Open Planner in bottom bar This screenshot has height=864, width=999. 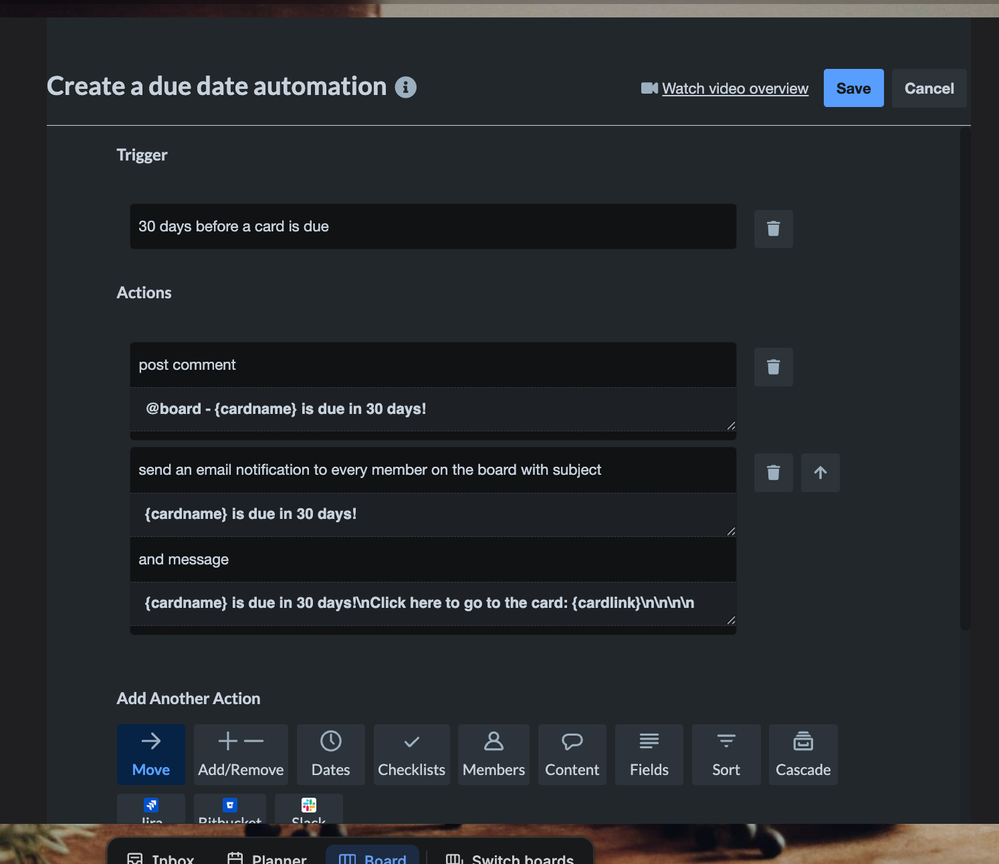(x=267, y=858)
